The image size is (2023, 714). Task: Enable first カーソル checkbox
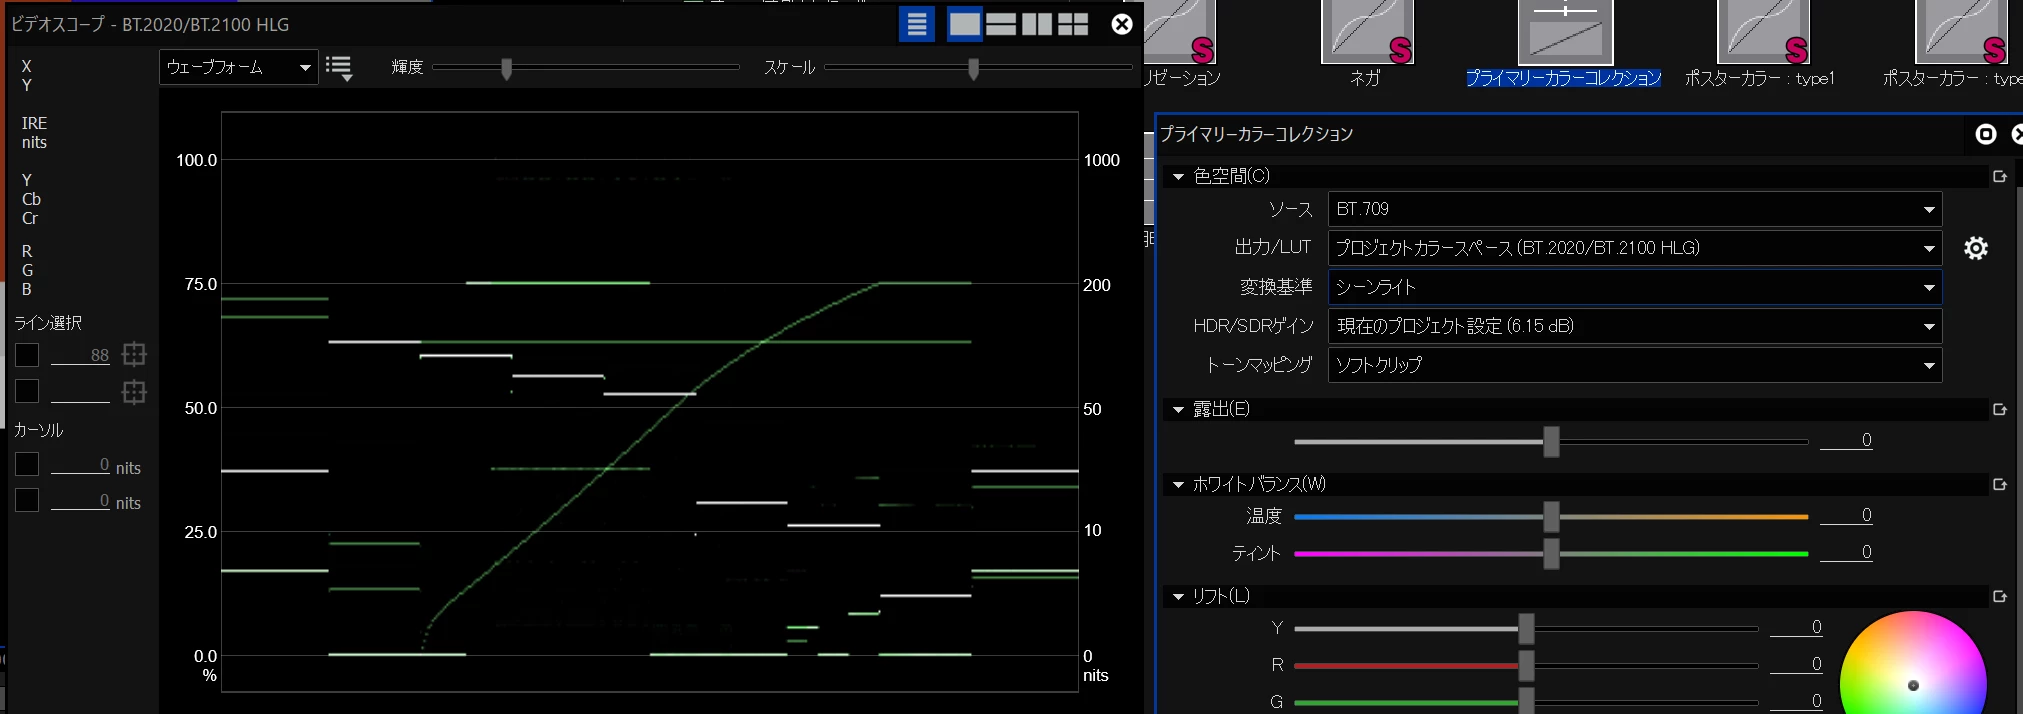point(27,464)
